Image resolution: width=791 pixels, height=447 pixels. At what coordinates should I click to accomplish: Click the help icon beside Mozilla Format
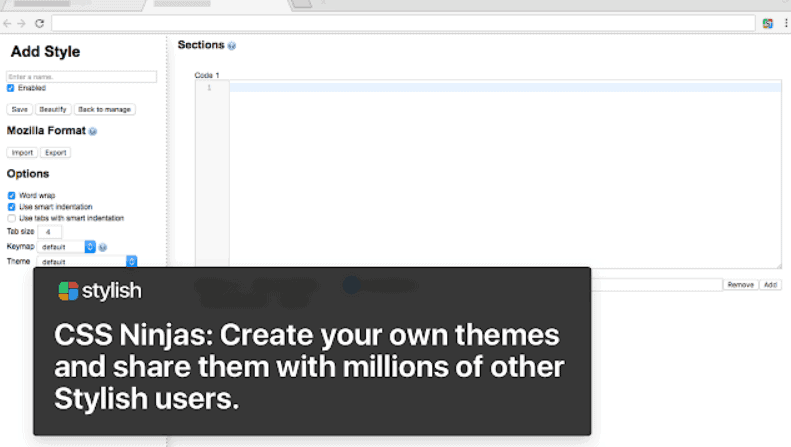coord(93,132)
